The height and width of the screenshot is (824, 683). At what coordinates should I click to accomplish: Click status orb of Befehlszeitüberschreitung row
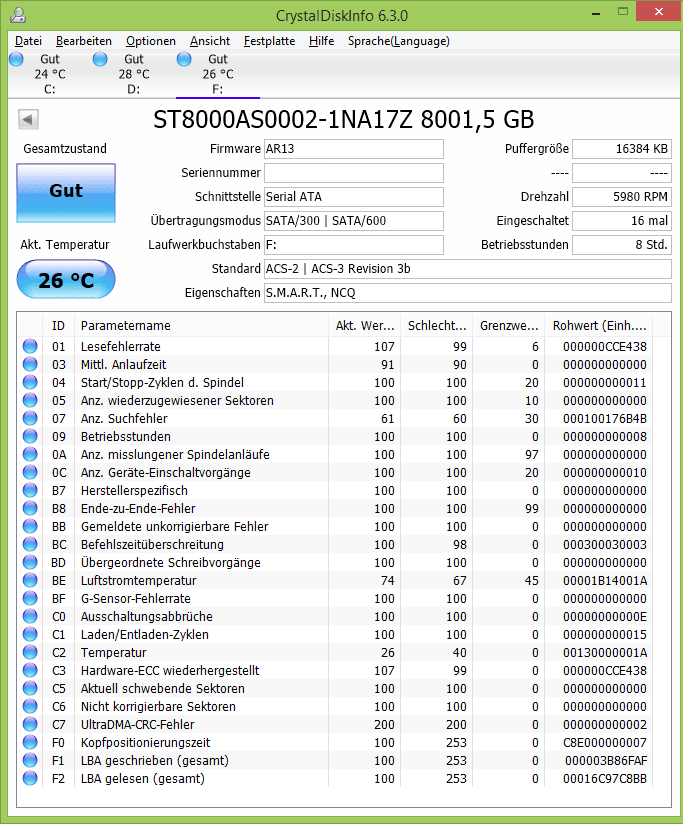[30, 544]
